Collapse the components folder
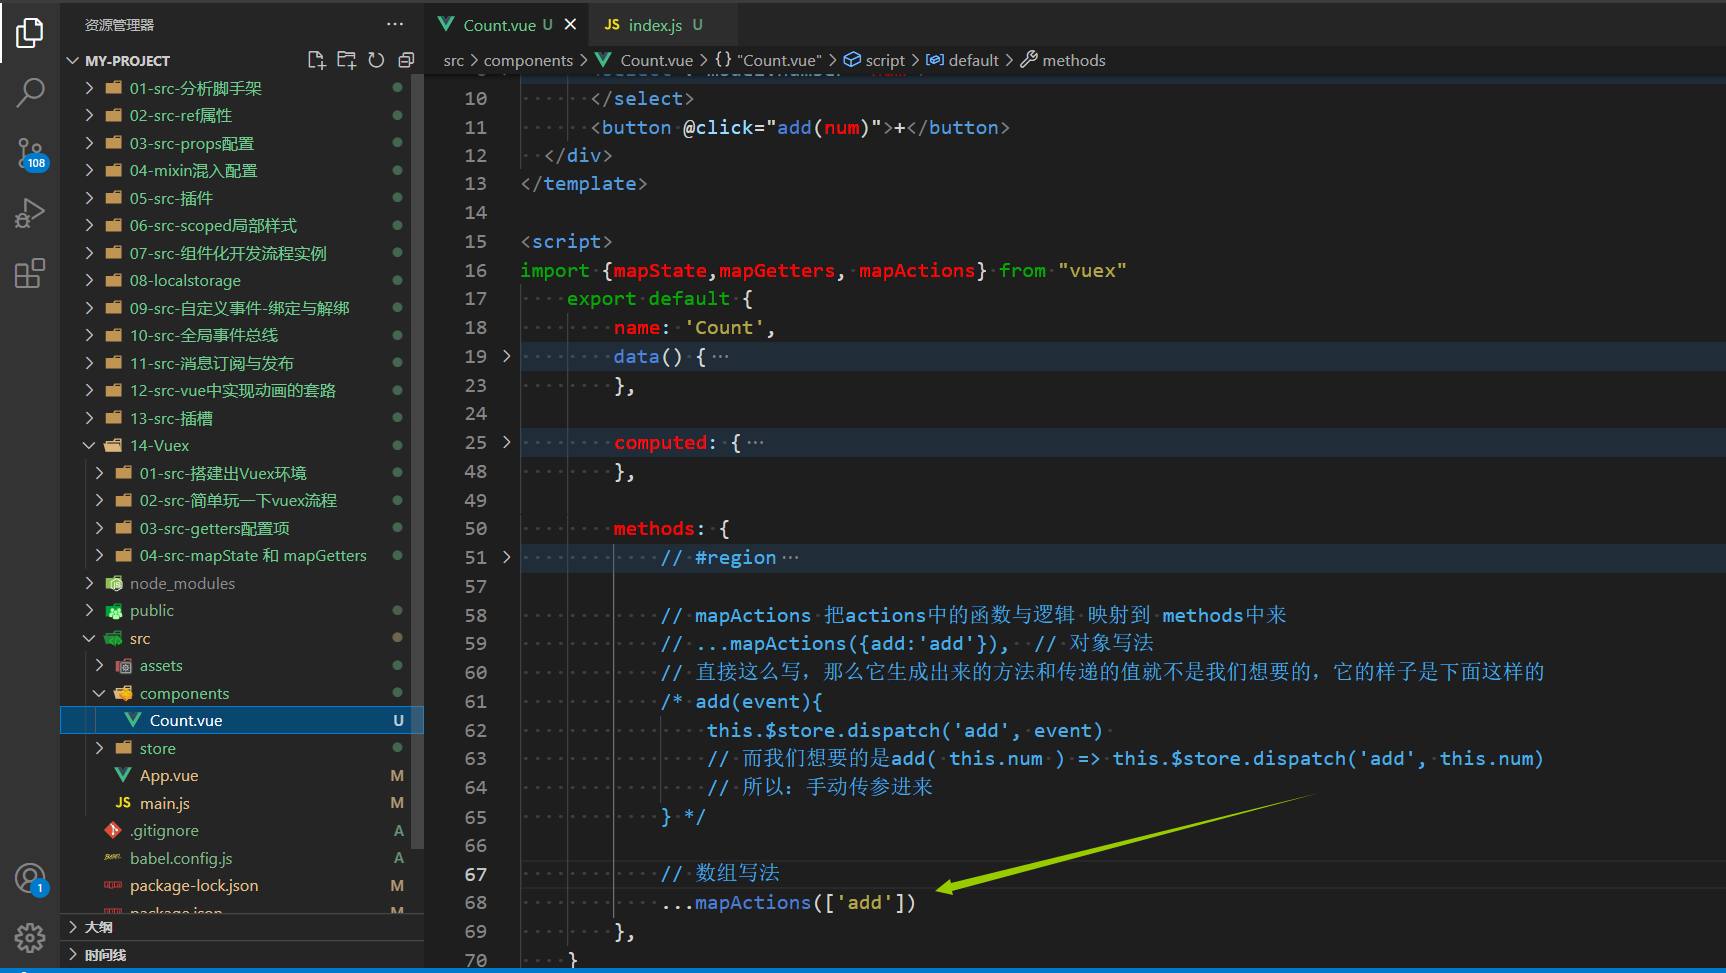This screenshot has height=973, width=1726. click(99, 693)
